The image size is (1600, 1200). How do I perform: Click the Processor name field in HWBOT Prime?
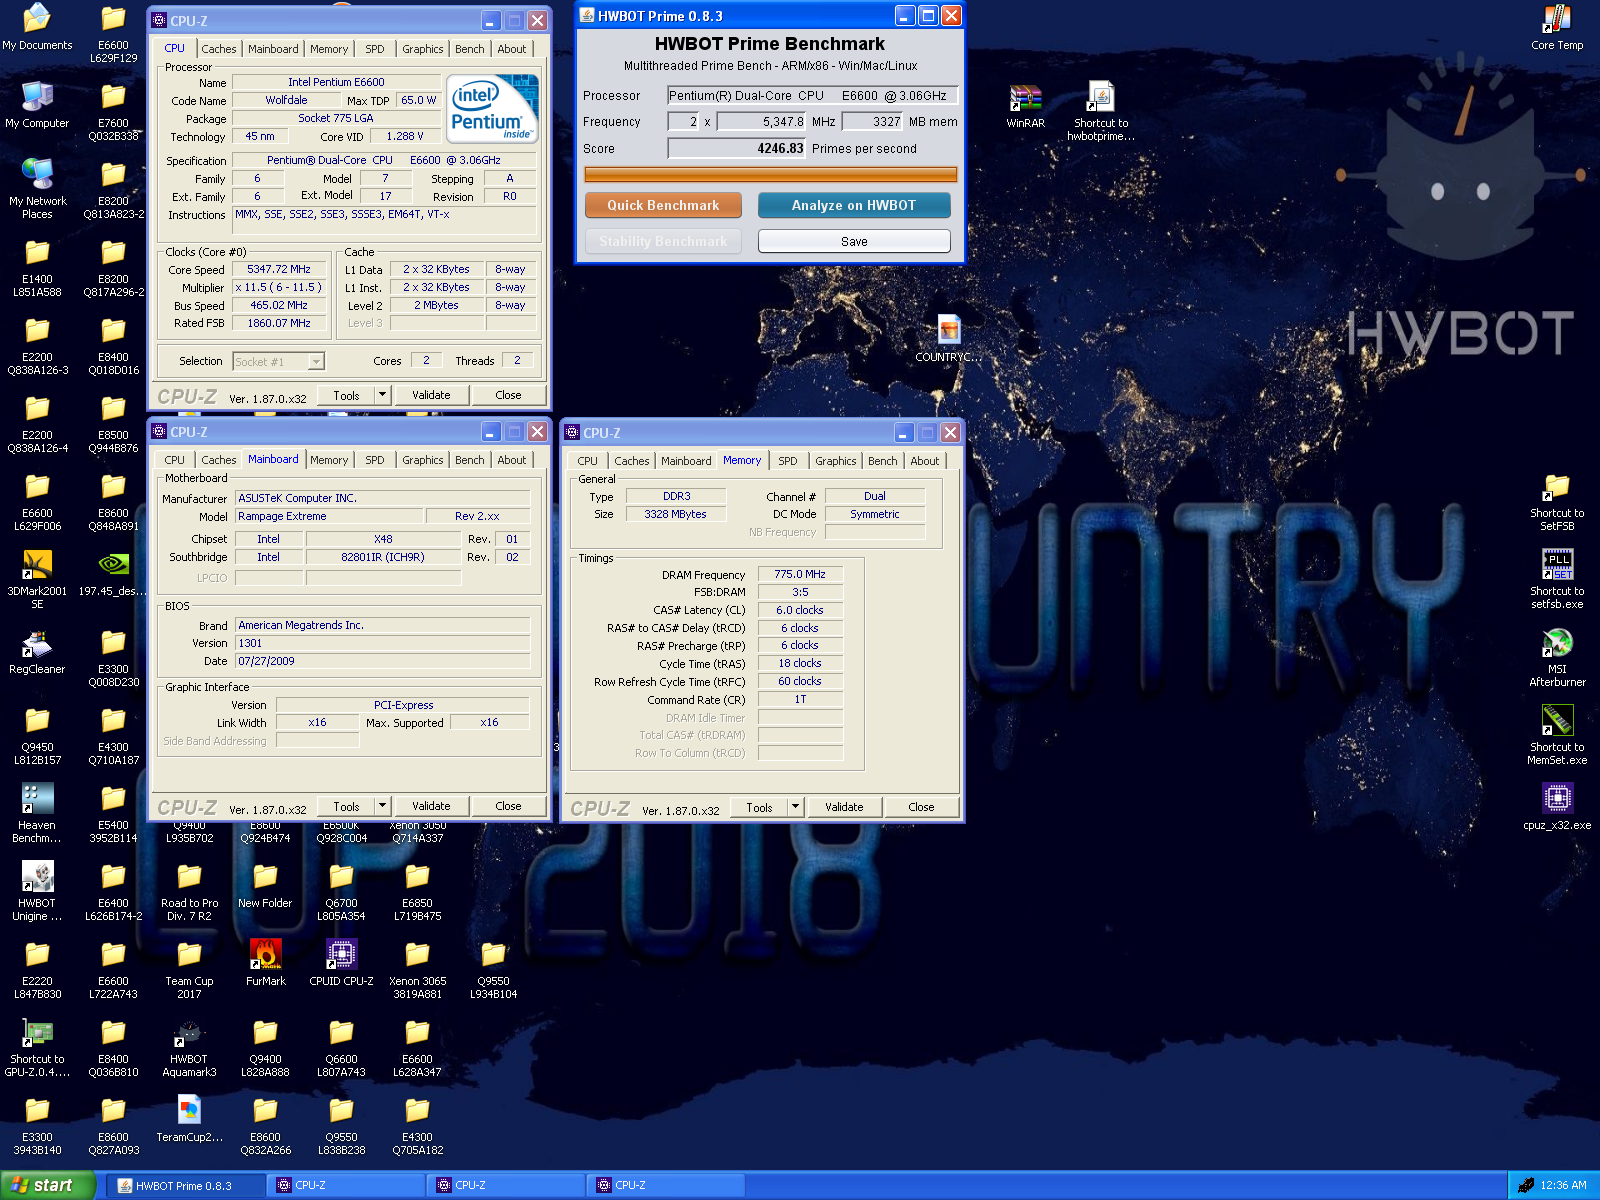tap(813, 95)
